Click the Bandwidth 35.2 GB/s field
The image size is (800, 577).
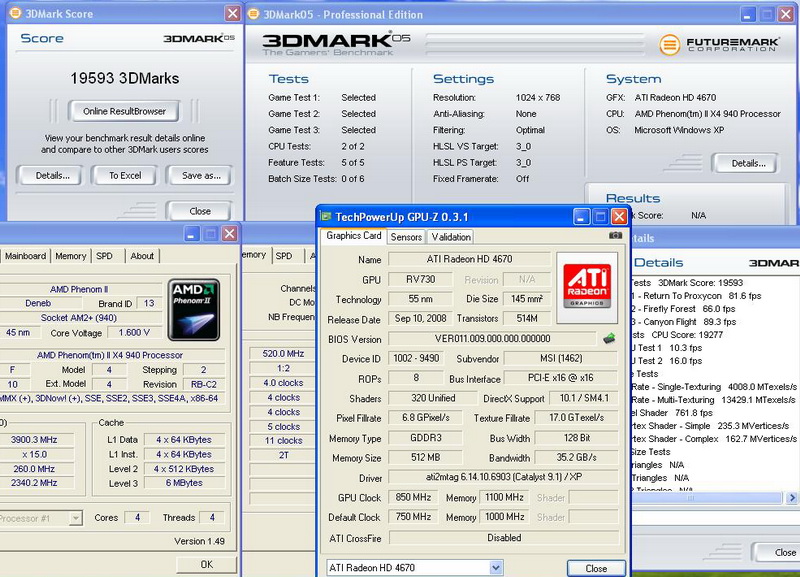coord(577,458)
